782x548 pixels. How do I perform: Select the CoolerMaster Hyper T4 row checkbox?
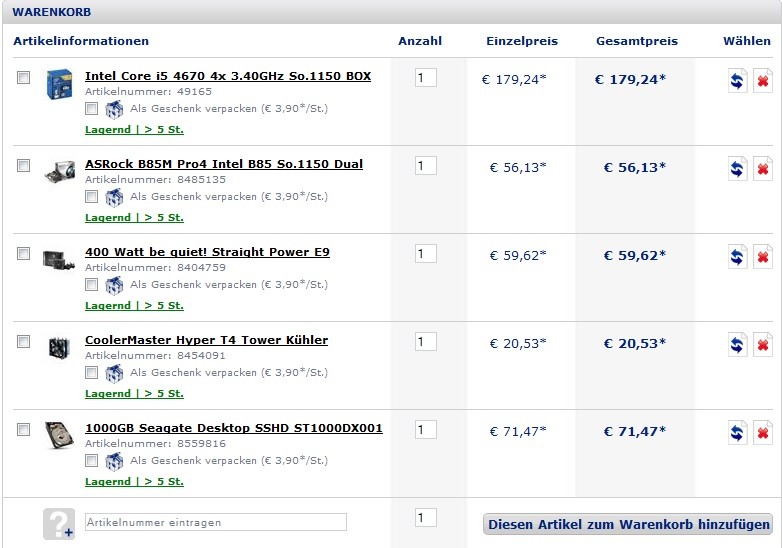[x=23, y=341]
